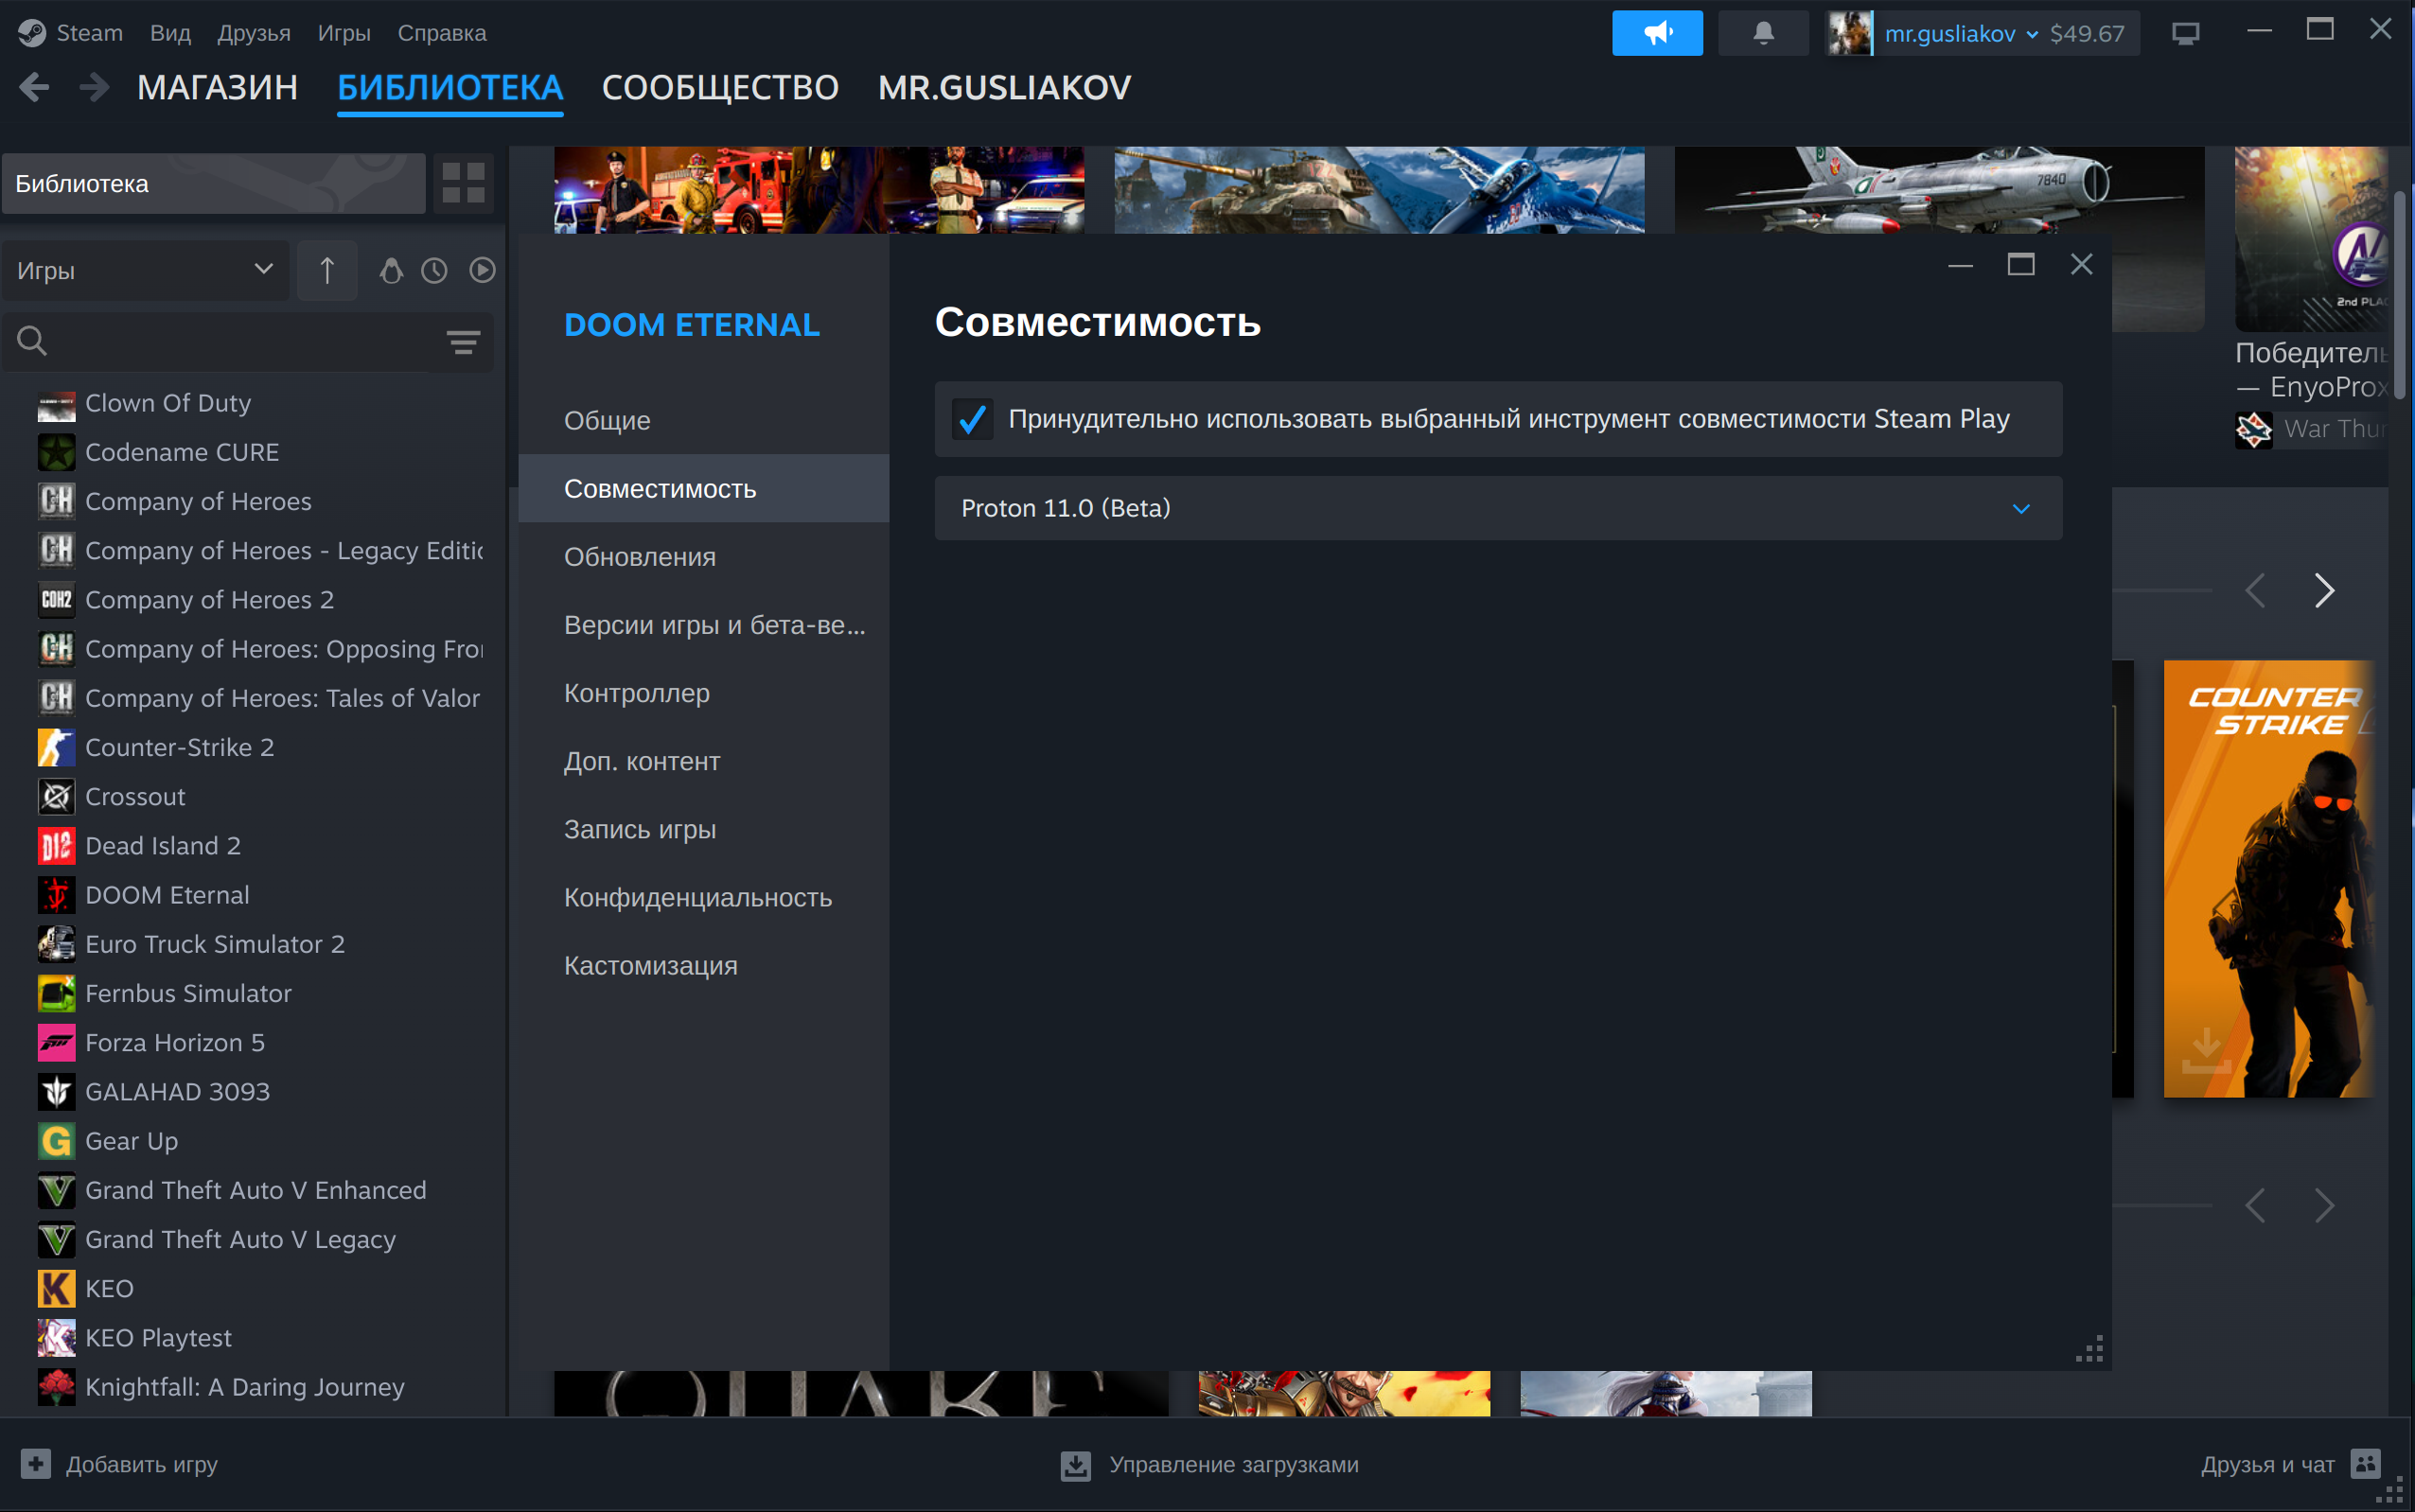Select the DOOM Eternal game in sidebar
The image size is (2415, 1512).
point(167,894)
